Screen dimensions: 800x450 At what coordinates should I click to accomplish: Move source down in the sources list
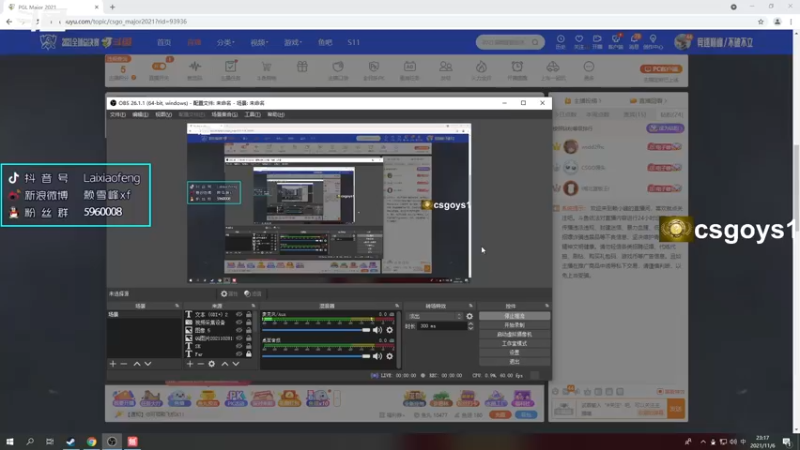(236, 364)
